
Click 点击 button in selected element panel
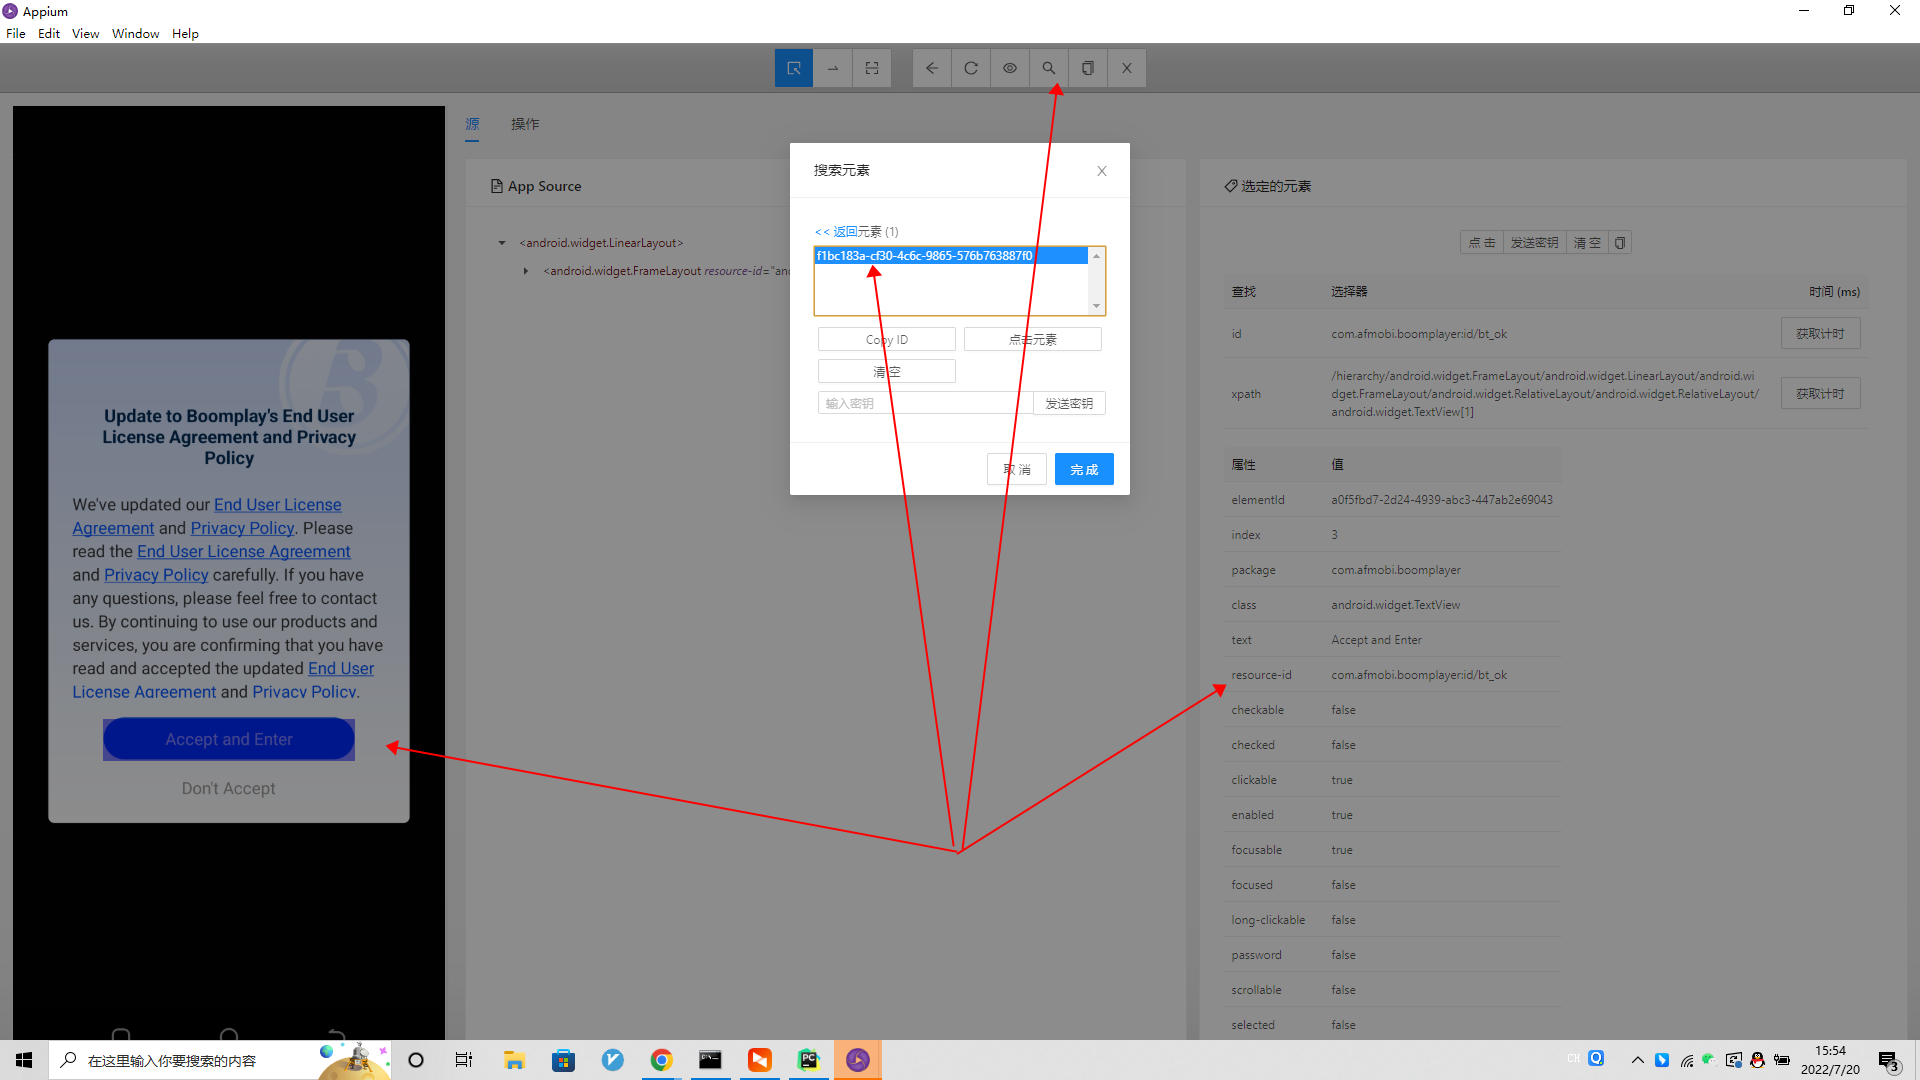coord(1482,243)
